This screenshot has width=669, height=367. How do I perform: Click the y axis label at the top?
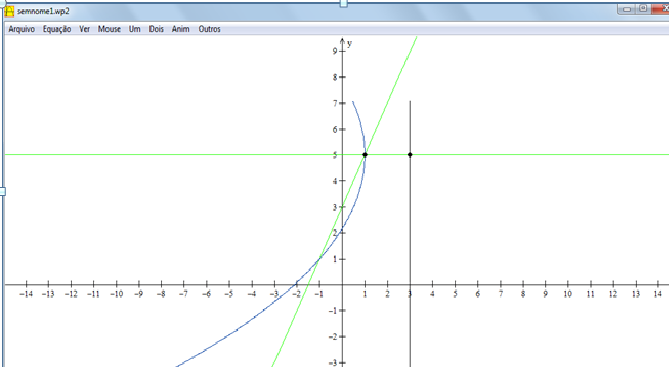349,43
